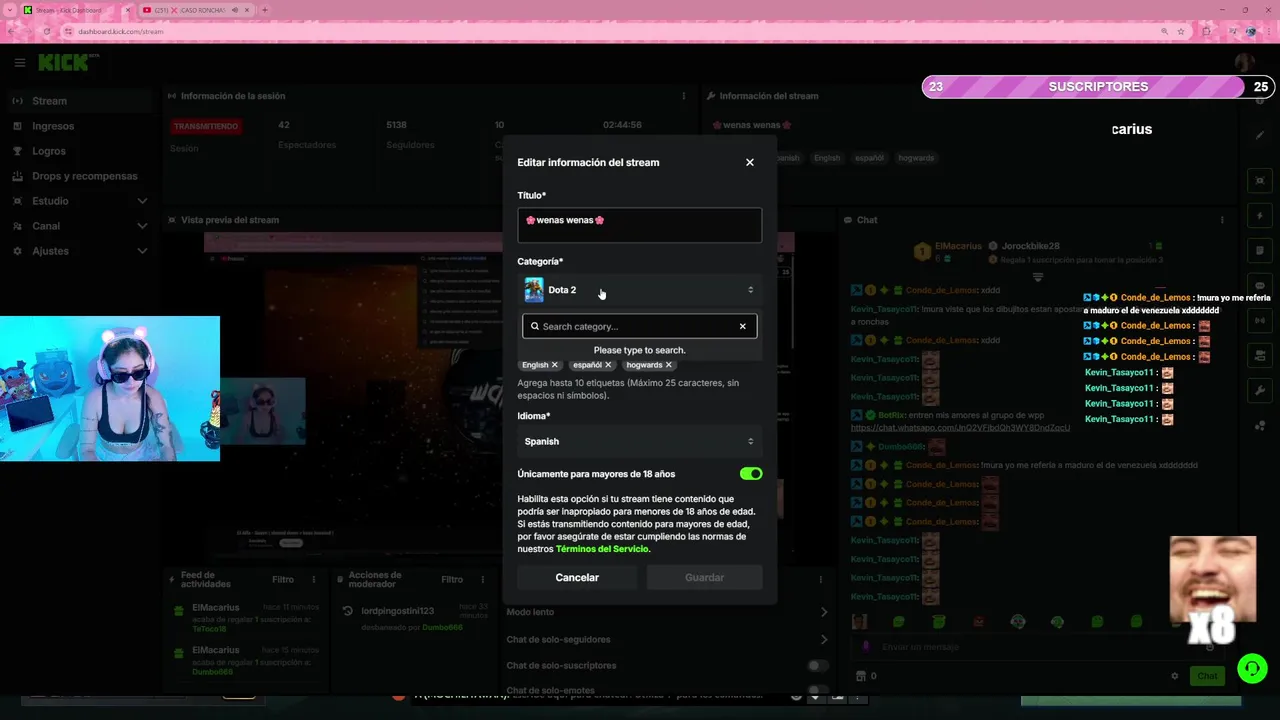Click the Guardar button
The width and height of the screenshot is (1280, 720).
click(x=704, y=577)
